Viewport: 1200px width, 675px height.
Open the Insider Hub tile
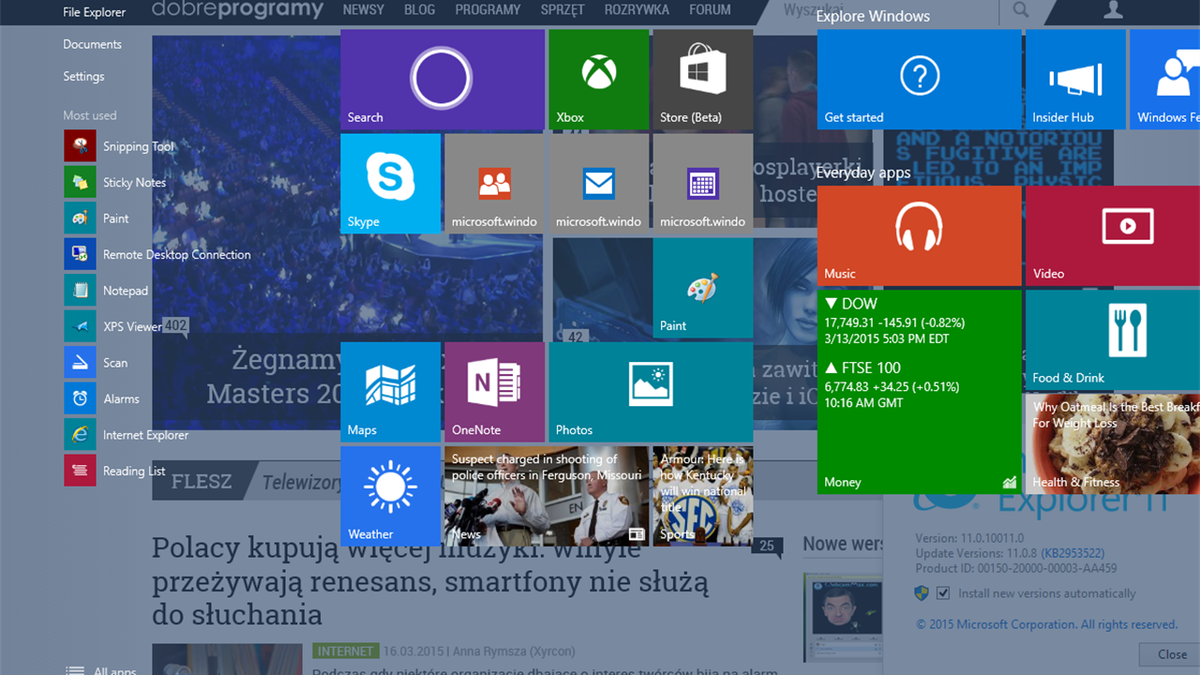pyautogui.click(x=1075, y=79)
